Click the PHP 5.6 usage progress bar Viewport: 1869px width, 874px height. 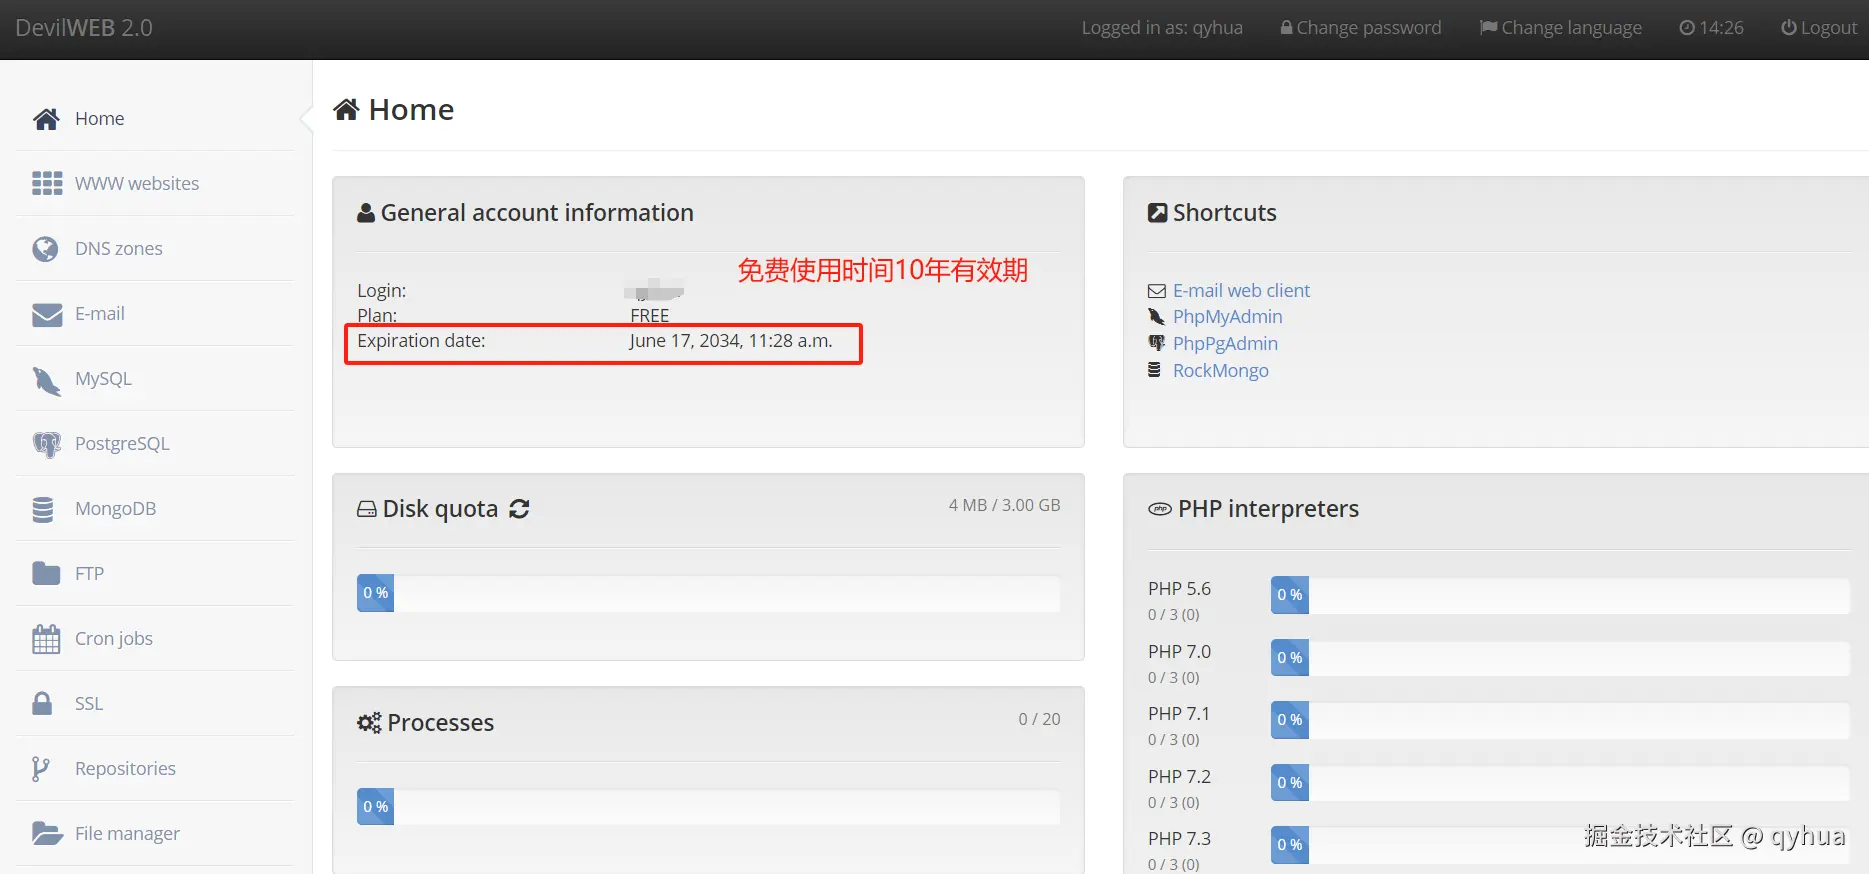coord(1560,595)
